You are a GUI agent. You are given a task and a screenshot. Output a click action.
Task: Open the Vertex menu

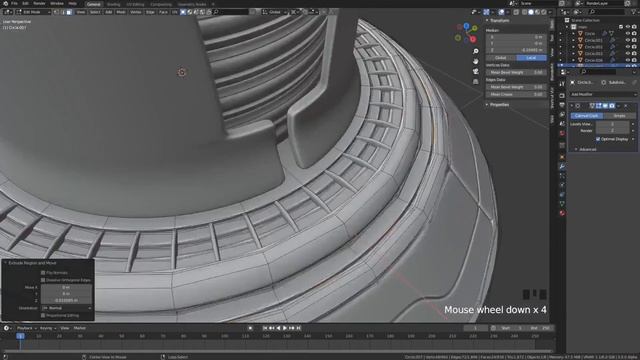pos(136,12)
